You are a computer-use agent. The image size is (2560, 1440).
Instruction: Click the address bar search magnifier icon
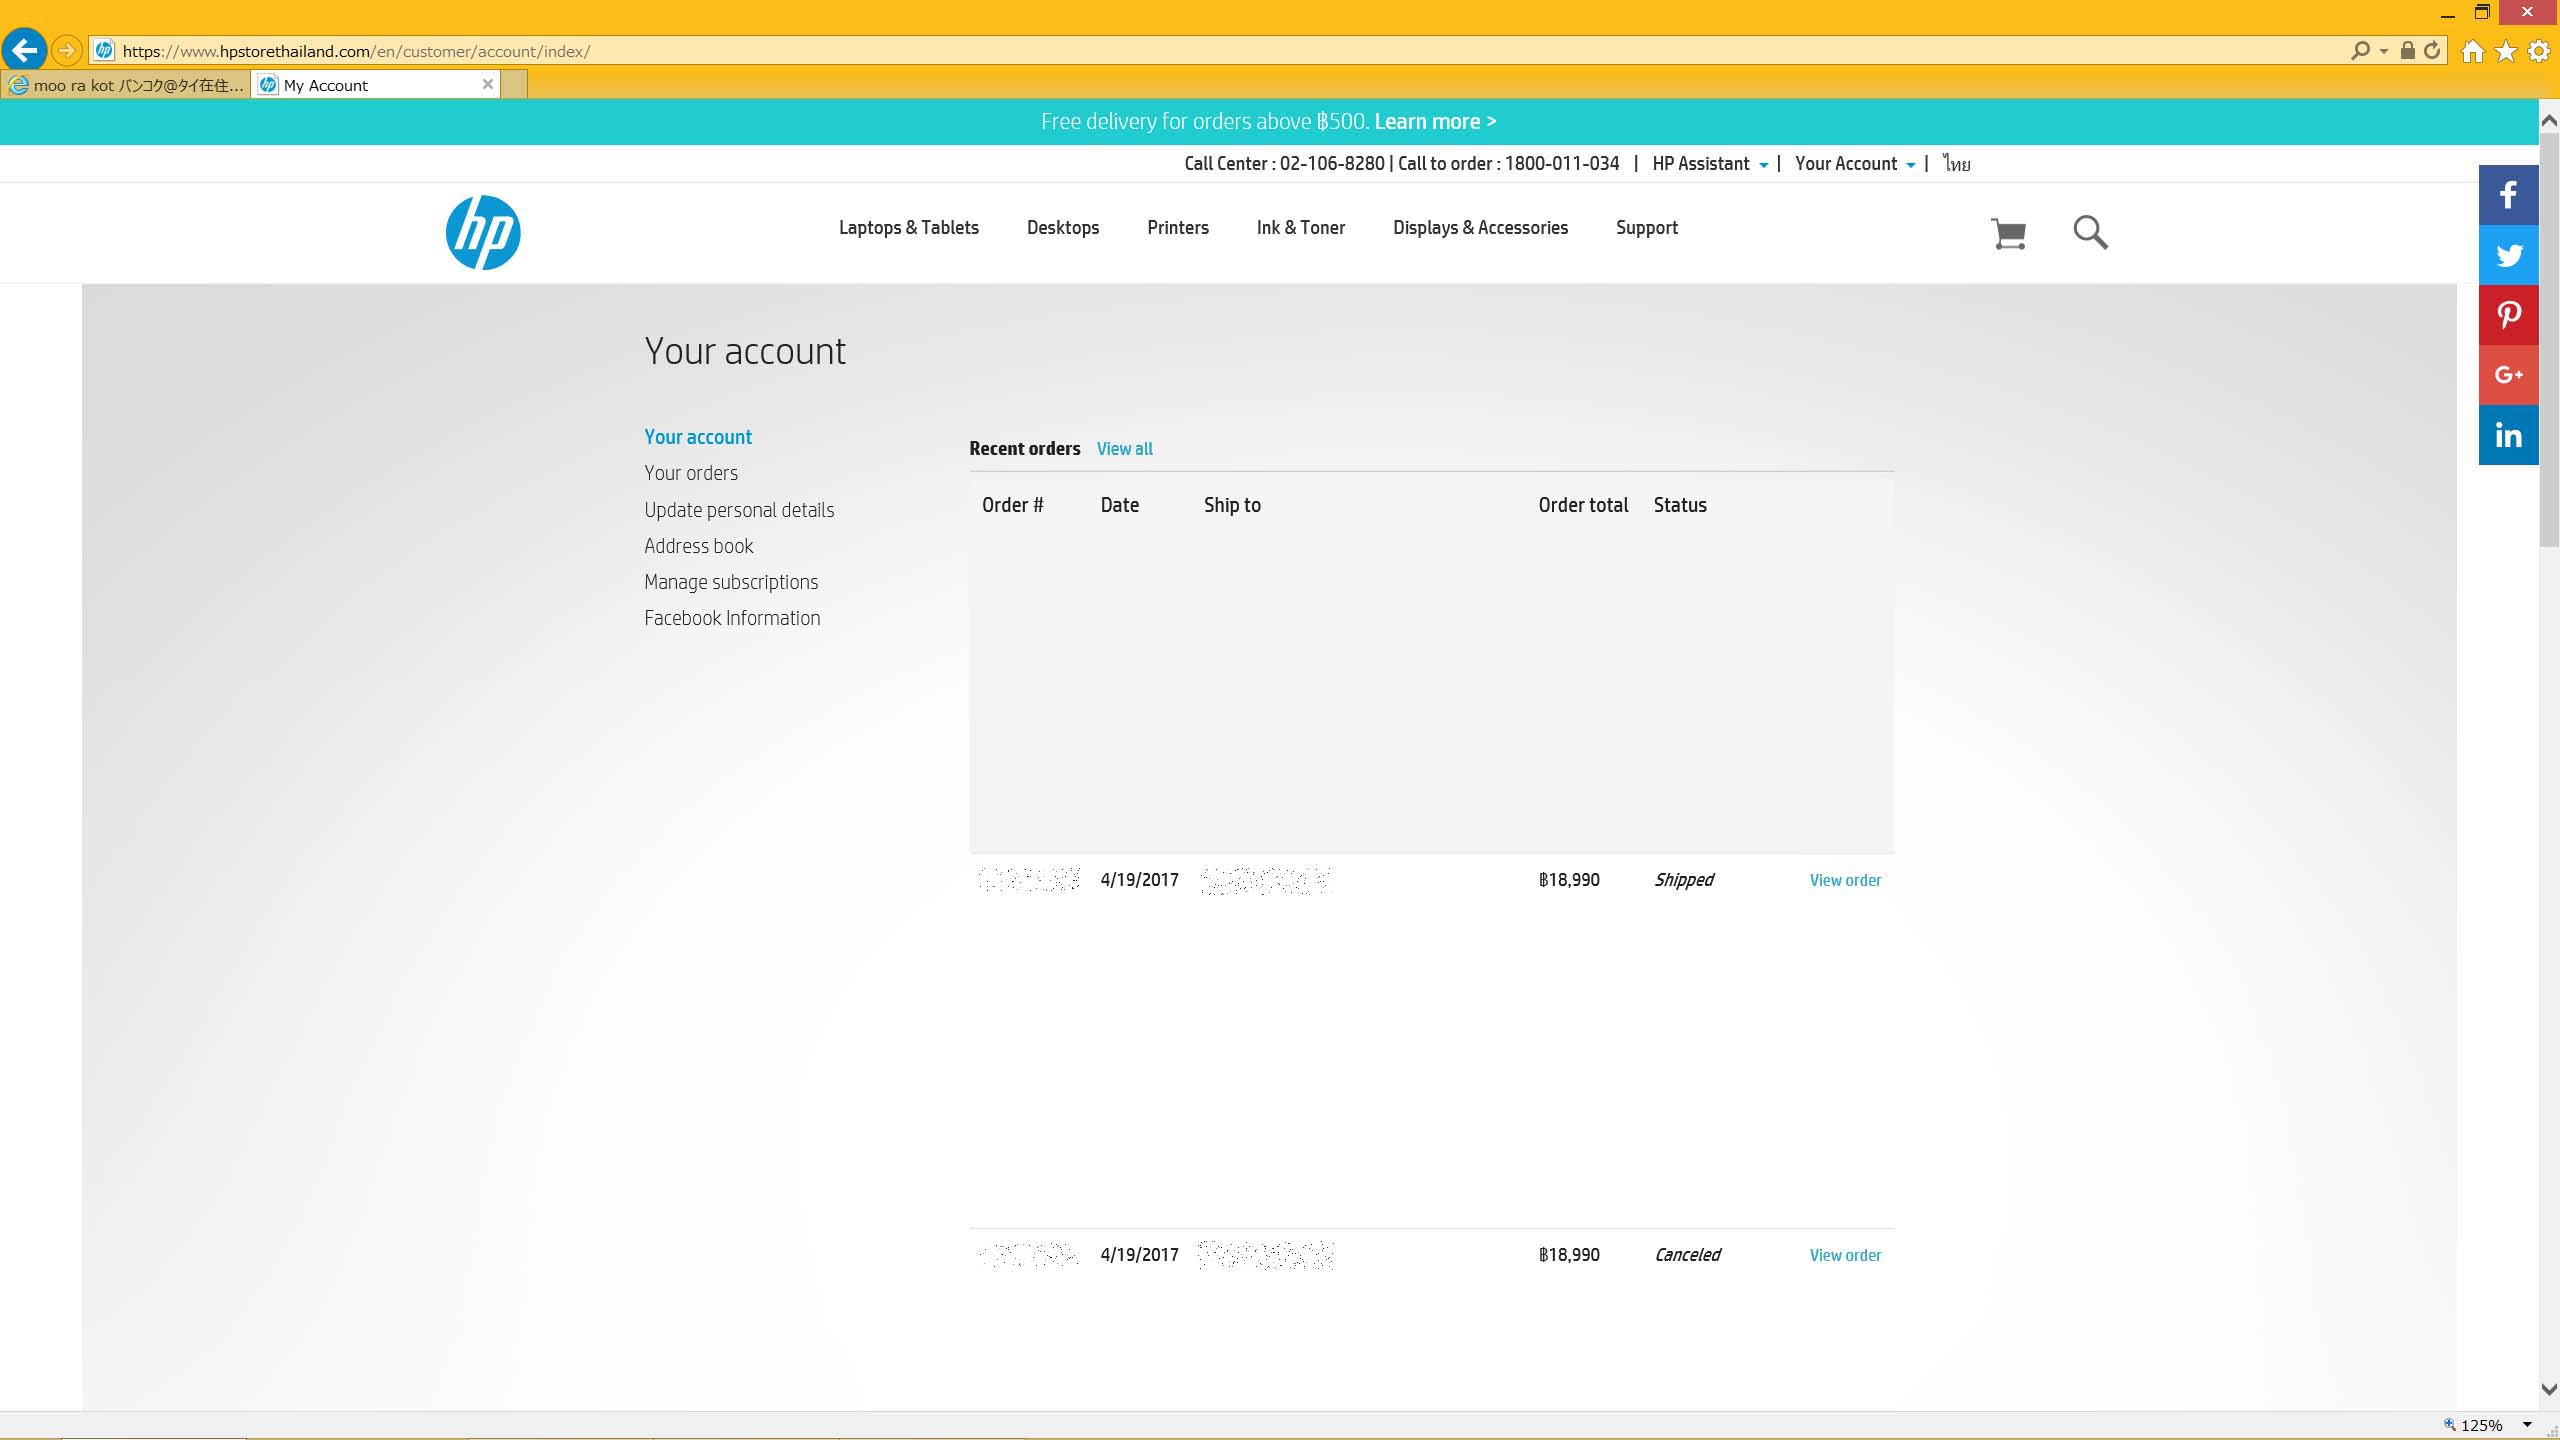pyautogui.click(x=2360, y=50)
